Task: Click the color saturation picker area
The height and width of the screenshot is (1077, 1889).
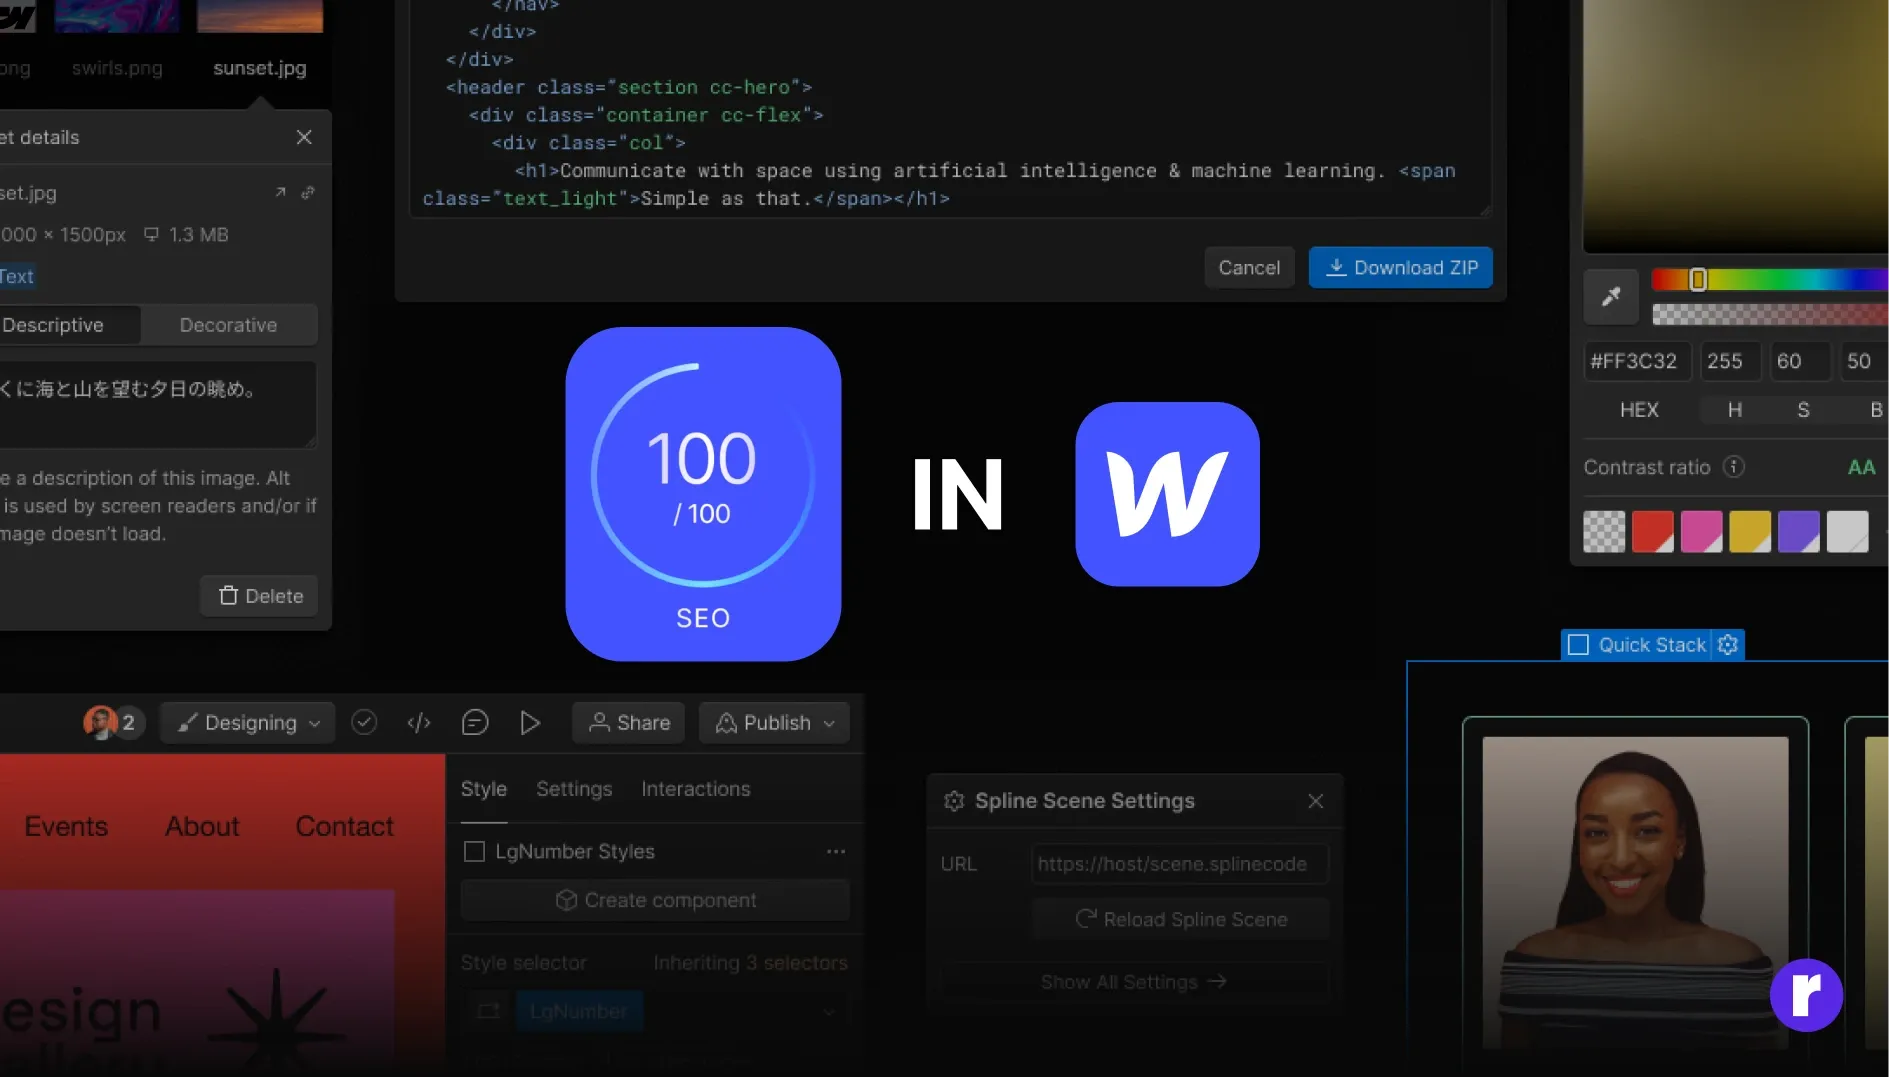Action: (1736, 125)
